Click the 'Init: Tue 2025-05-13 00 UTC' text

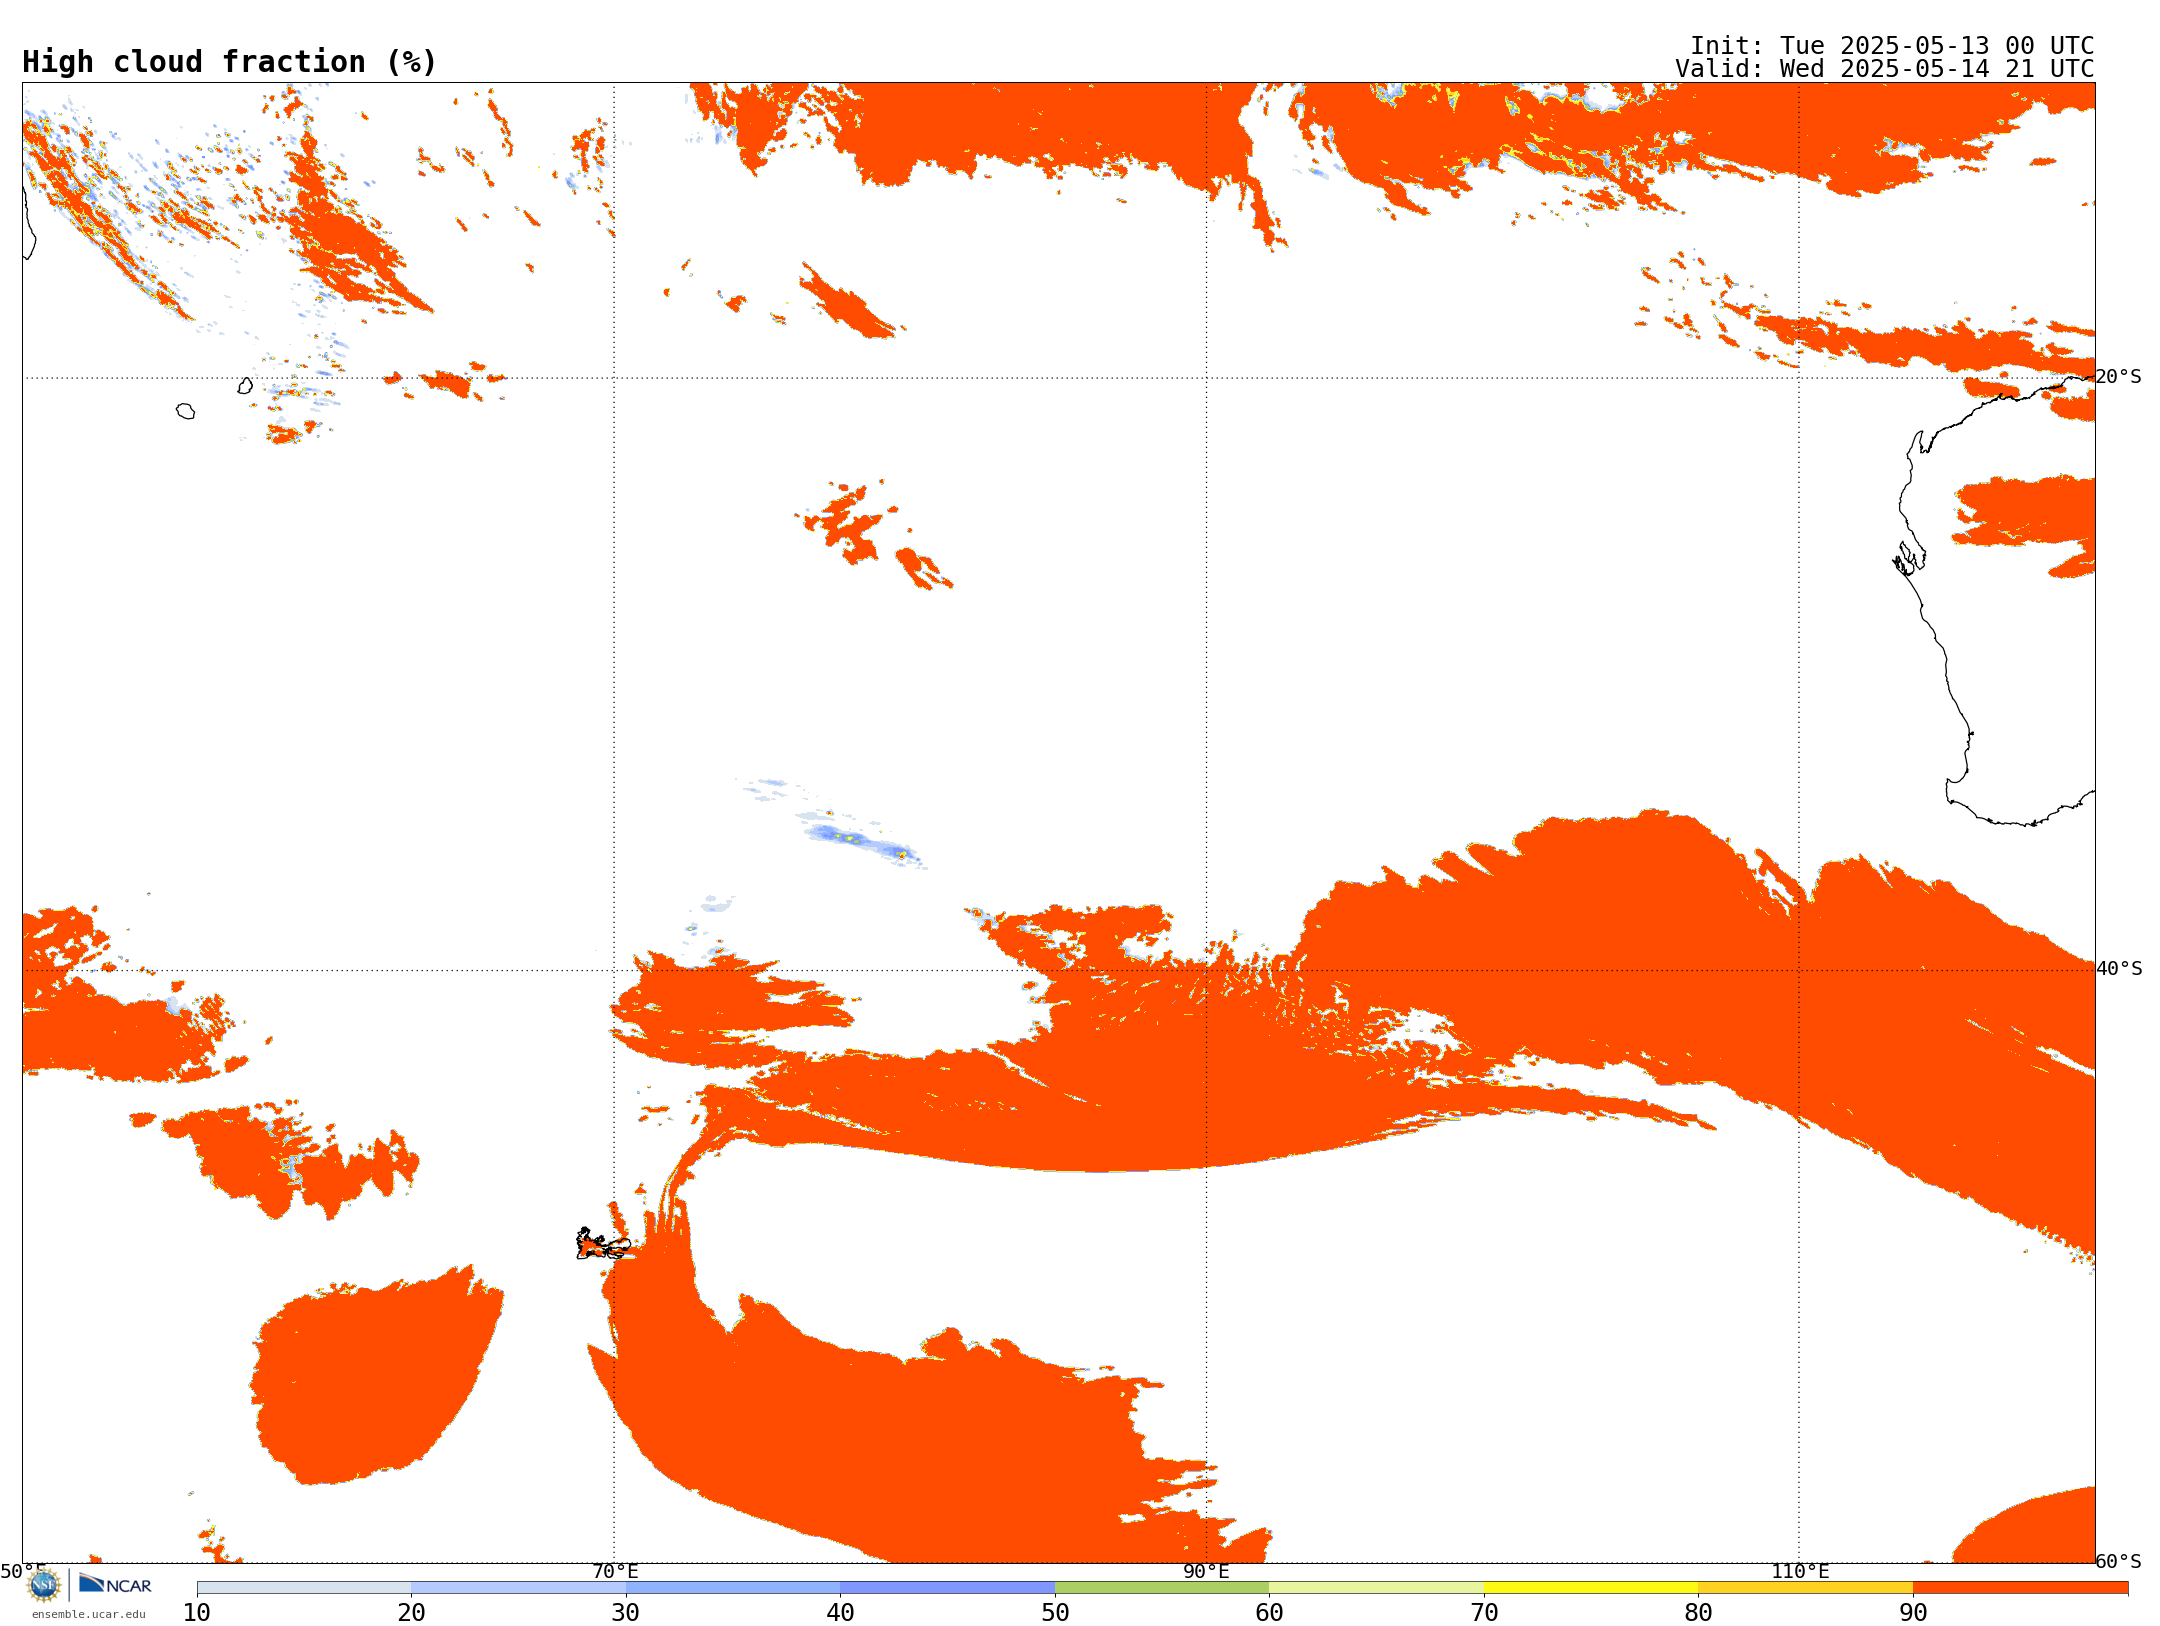click(x=1892, y=46)
